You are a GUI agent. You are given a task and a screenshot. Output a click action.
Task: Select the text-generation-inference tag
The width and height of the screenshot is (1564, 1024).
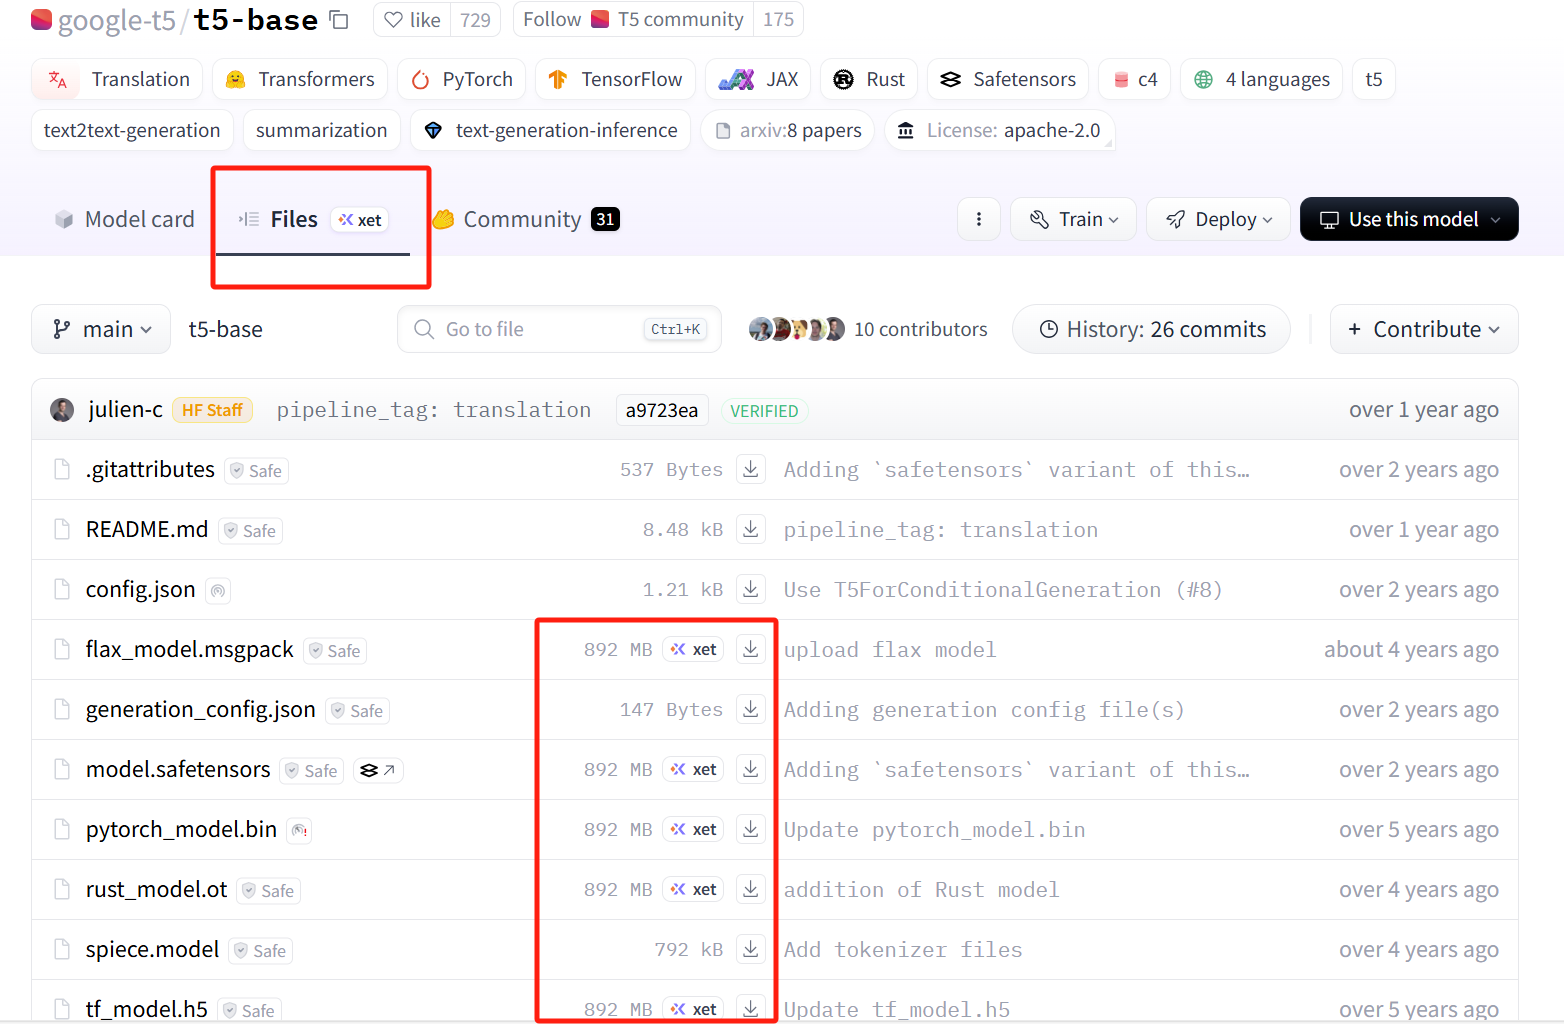(x=550, y=130)
